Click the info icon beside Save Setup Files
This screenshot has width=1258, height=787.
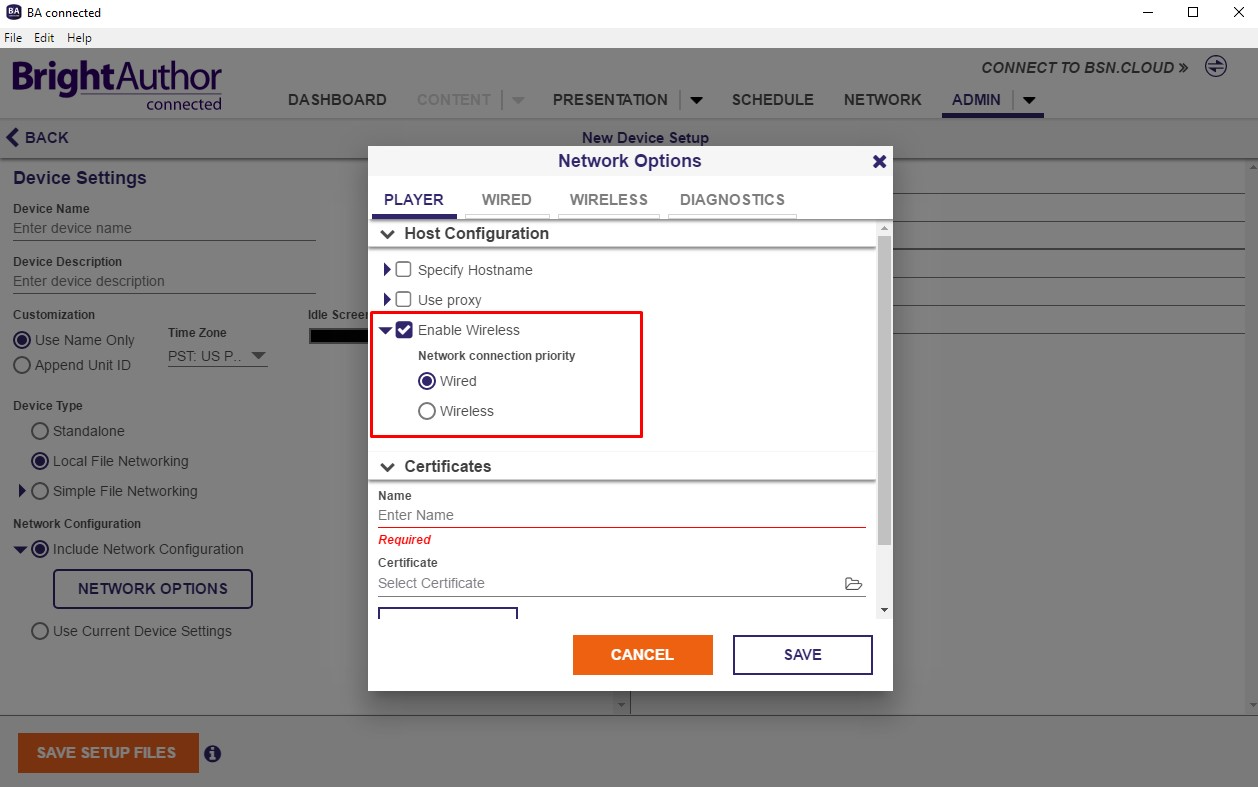(x=212, y=754)
